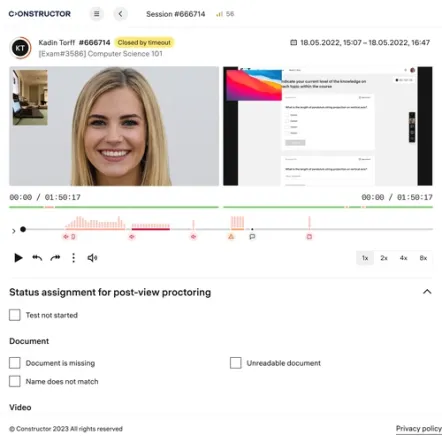Viewport: 442px width, 442px height.
Task: Set playback speed to 1x
Action: [365, 258]
